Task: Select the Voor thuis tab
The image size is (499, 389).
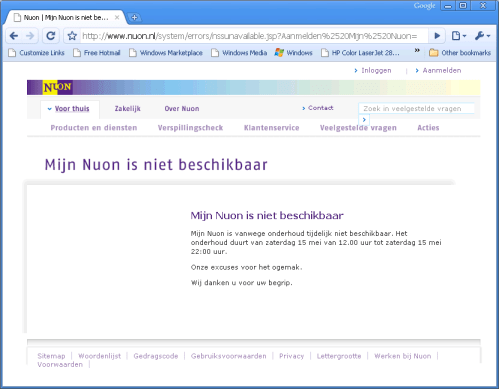Action: (69, 109)
